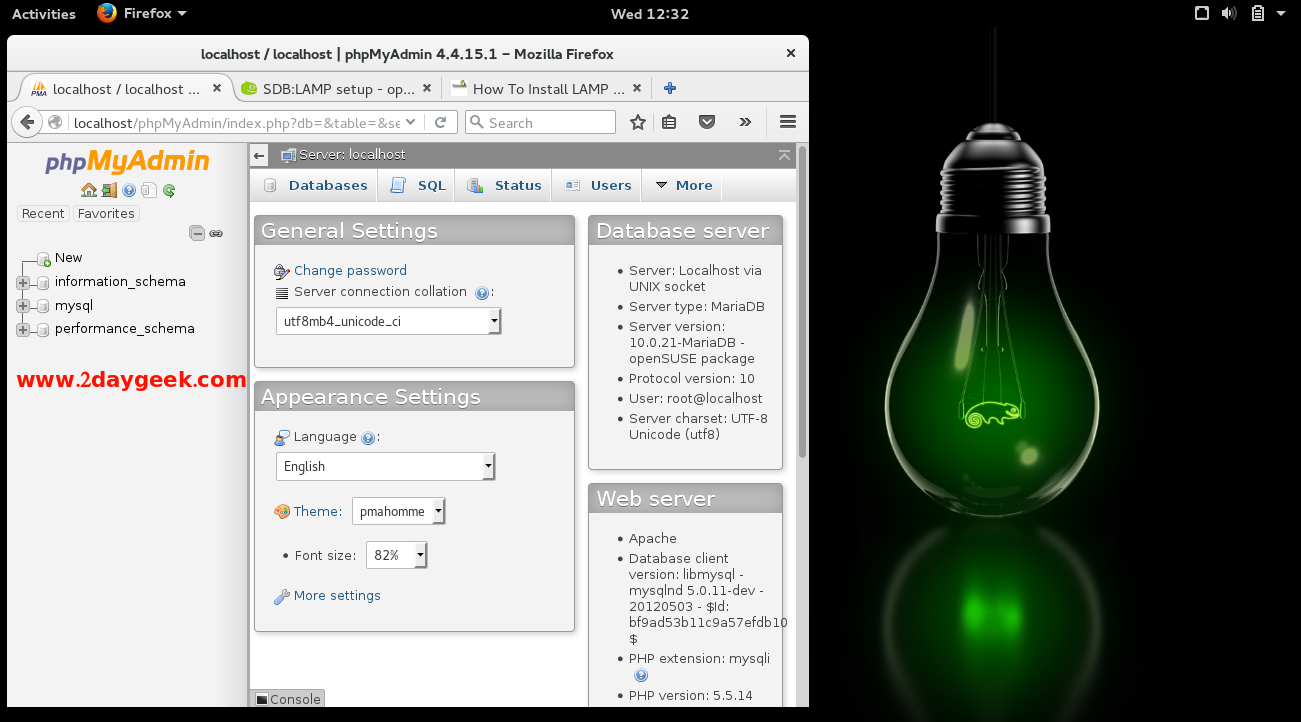Log out using the exit door icon
1301x722 pixels.
109,190
